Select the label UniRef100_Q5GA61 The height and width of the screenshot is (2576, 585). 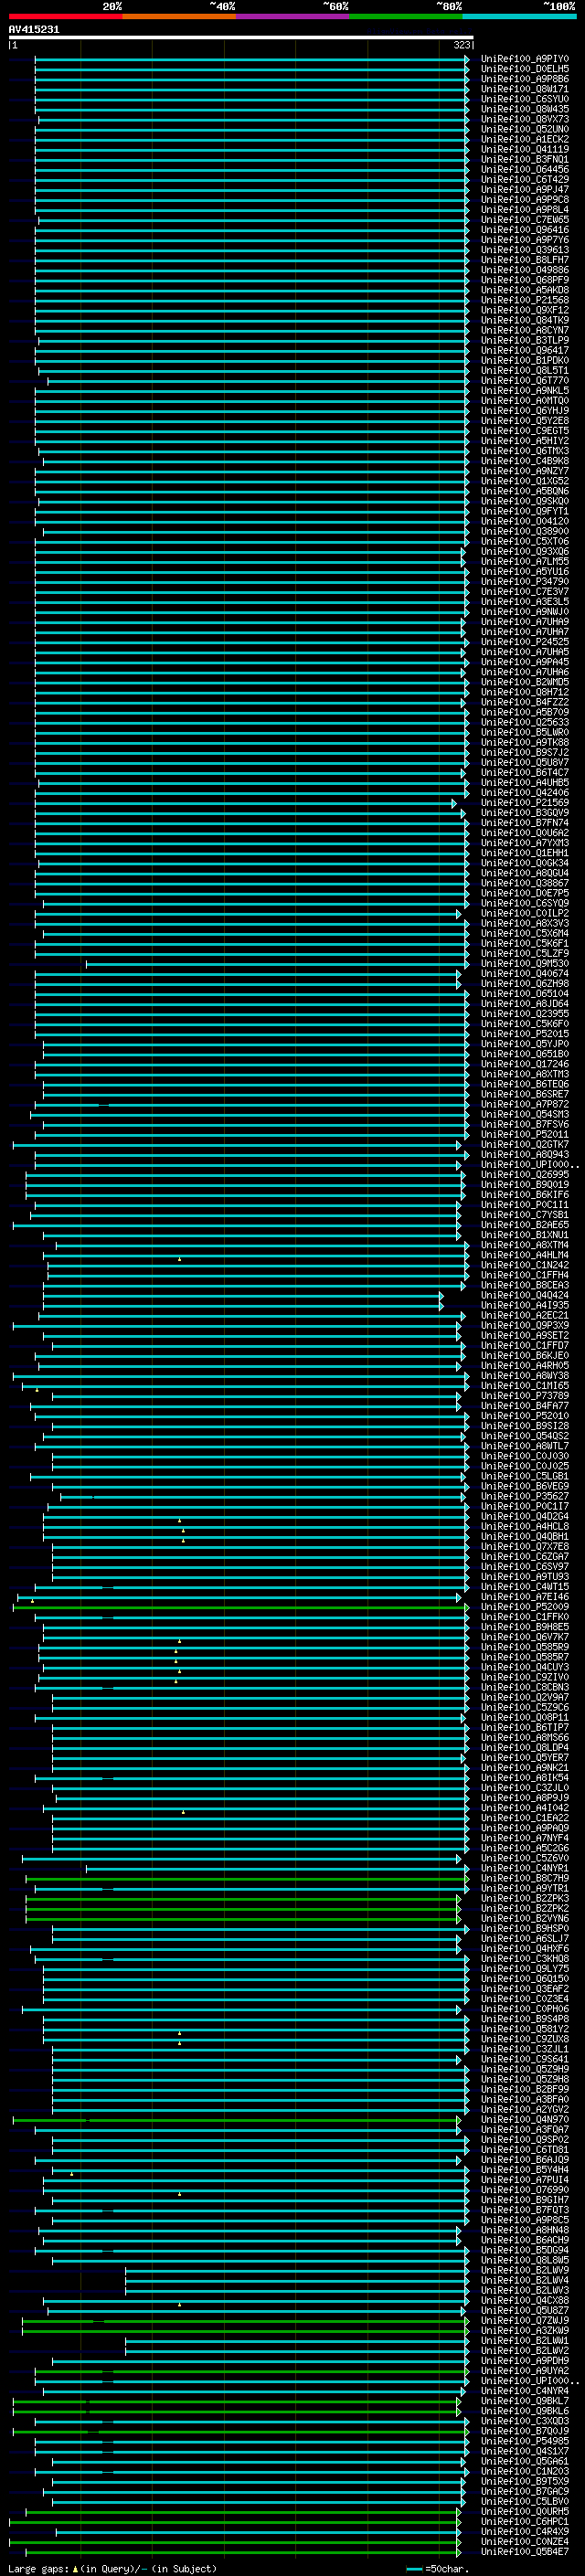pyautogui.click(x=525, y=2461)
